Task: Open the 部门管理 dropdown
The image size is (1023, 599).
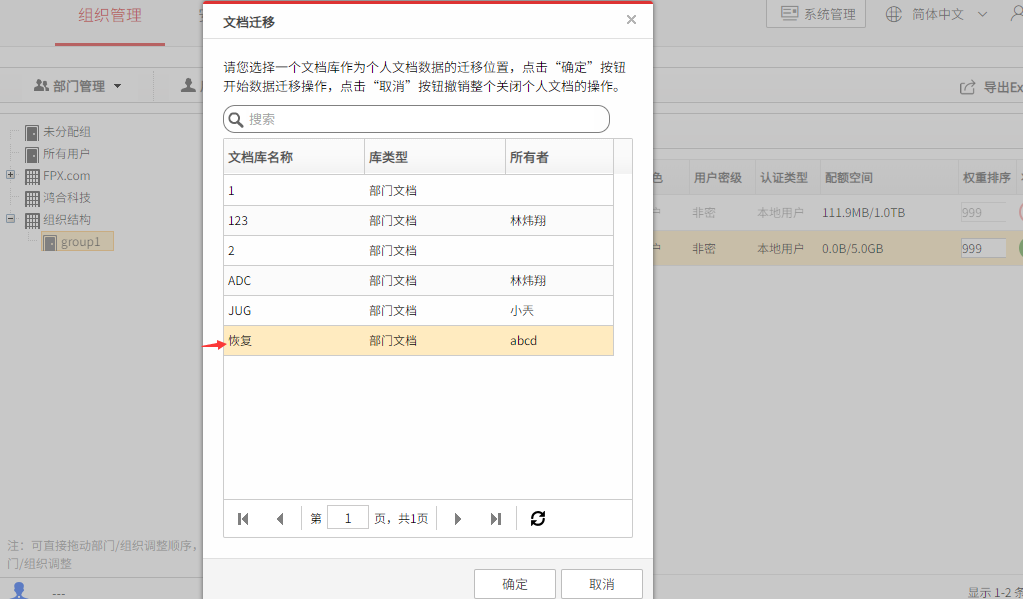Action: [78, 86]
